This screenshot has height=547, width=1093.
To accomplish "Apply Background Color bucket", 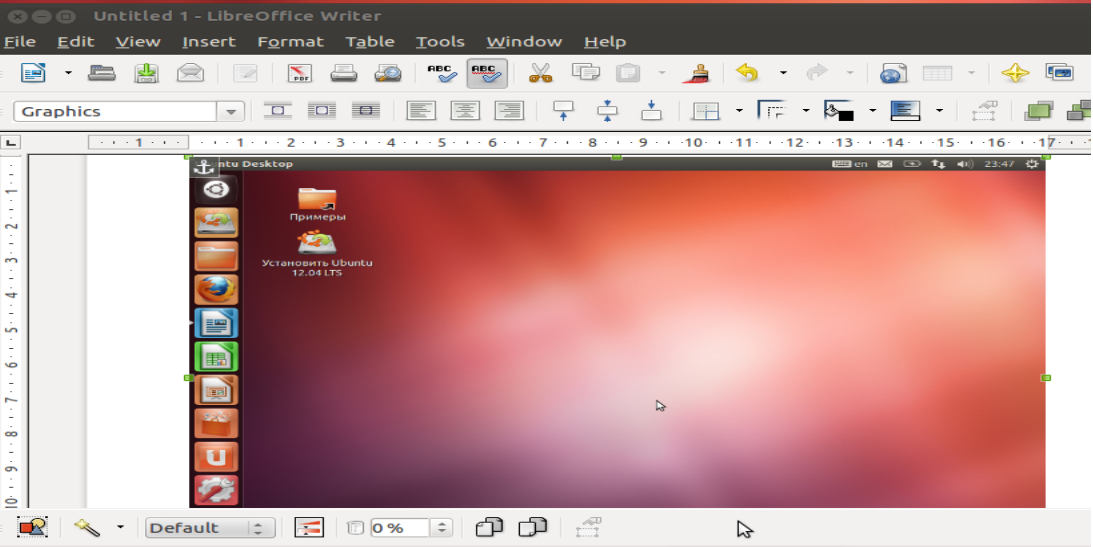I will 839,111.
